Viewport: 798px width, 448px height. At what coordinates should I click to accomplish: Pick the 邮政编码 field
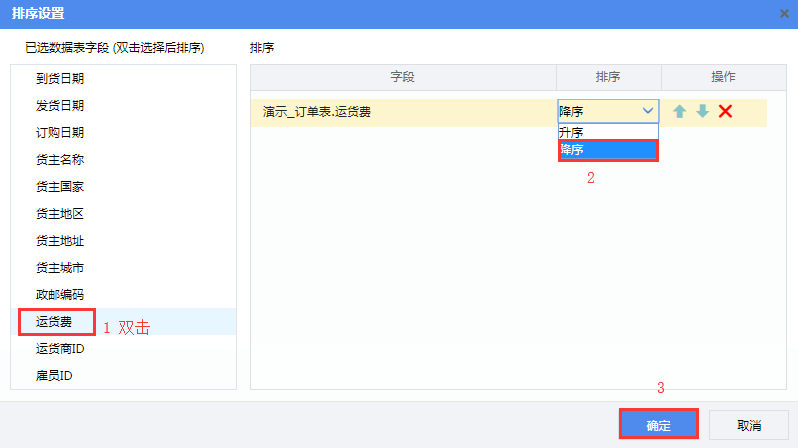coord(60,295)
